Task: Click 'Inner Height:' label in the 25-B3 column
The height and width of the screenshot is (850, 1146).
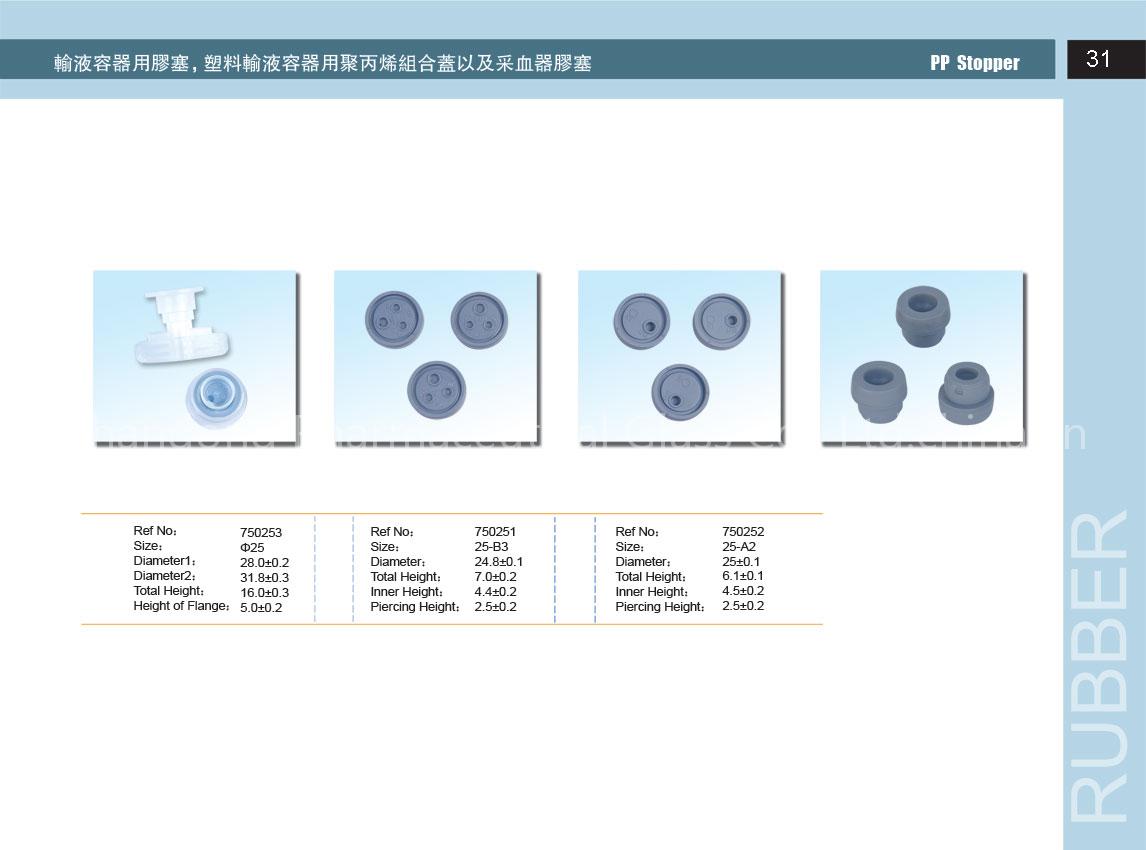Action: point(406,592)
